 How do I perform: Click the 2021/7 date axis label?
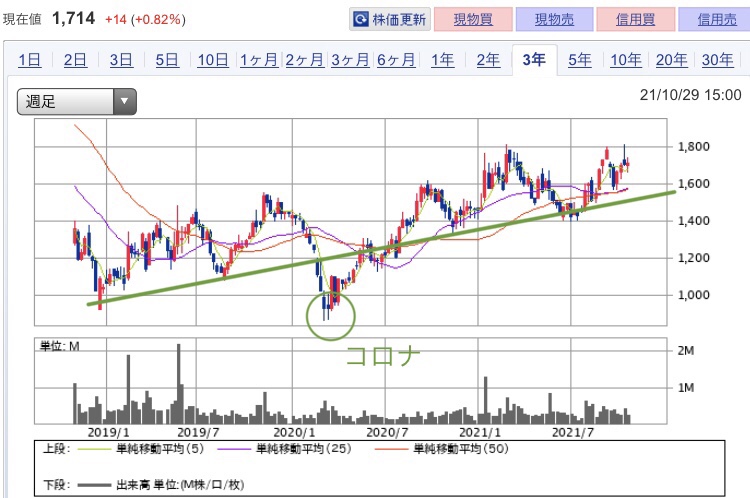573,432
